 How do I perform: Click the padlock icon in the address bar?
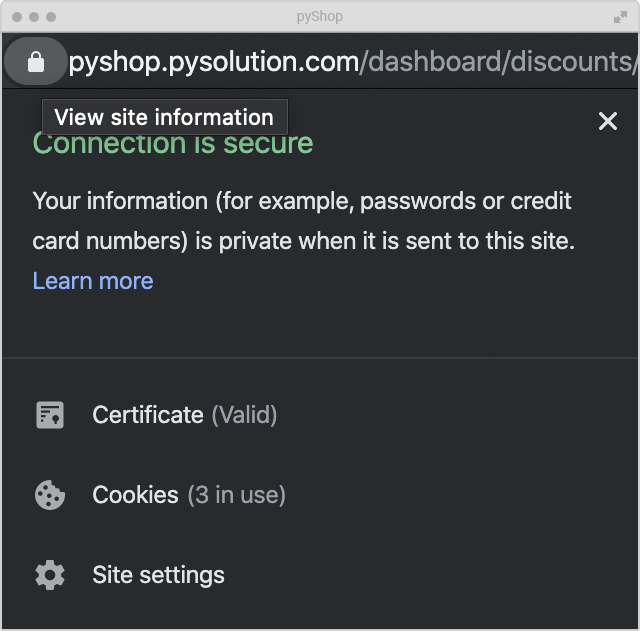pyautogui.click(x=36, y=62)
